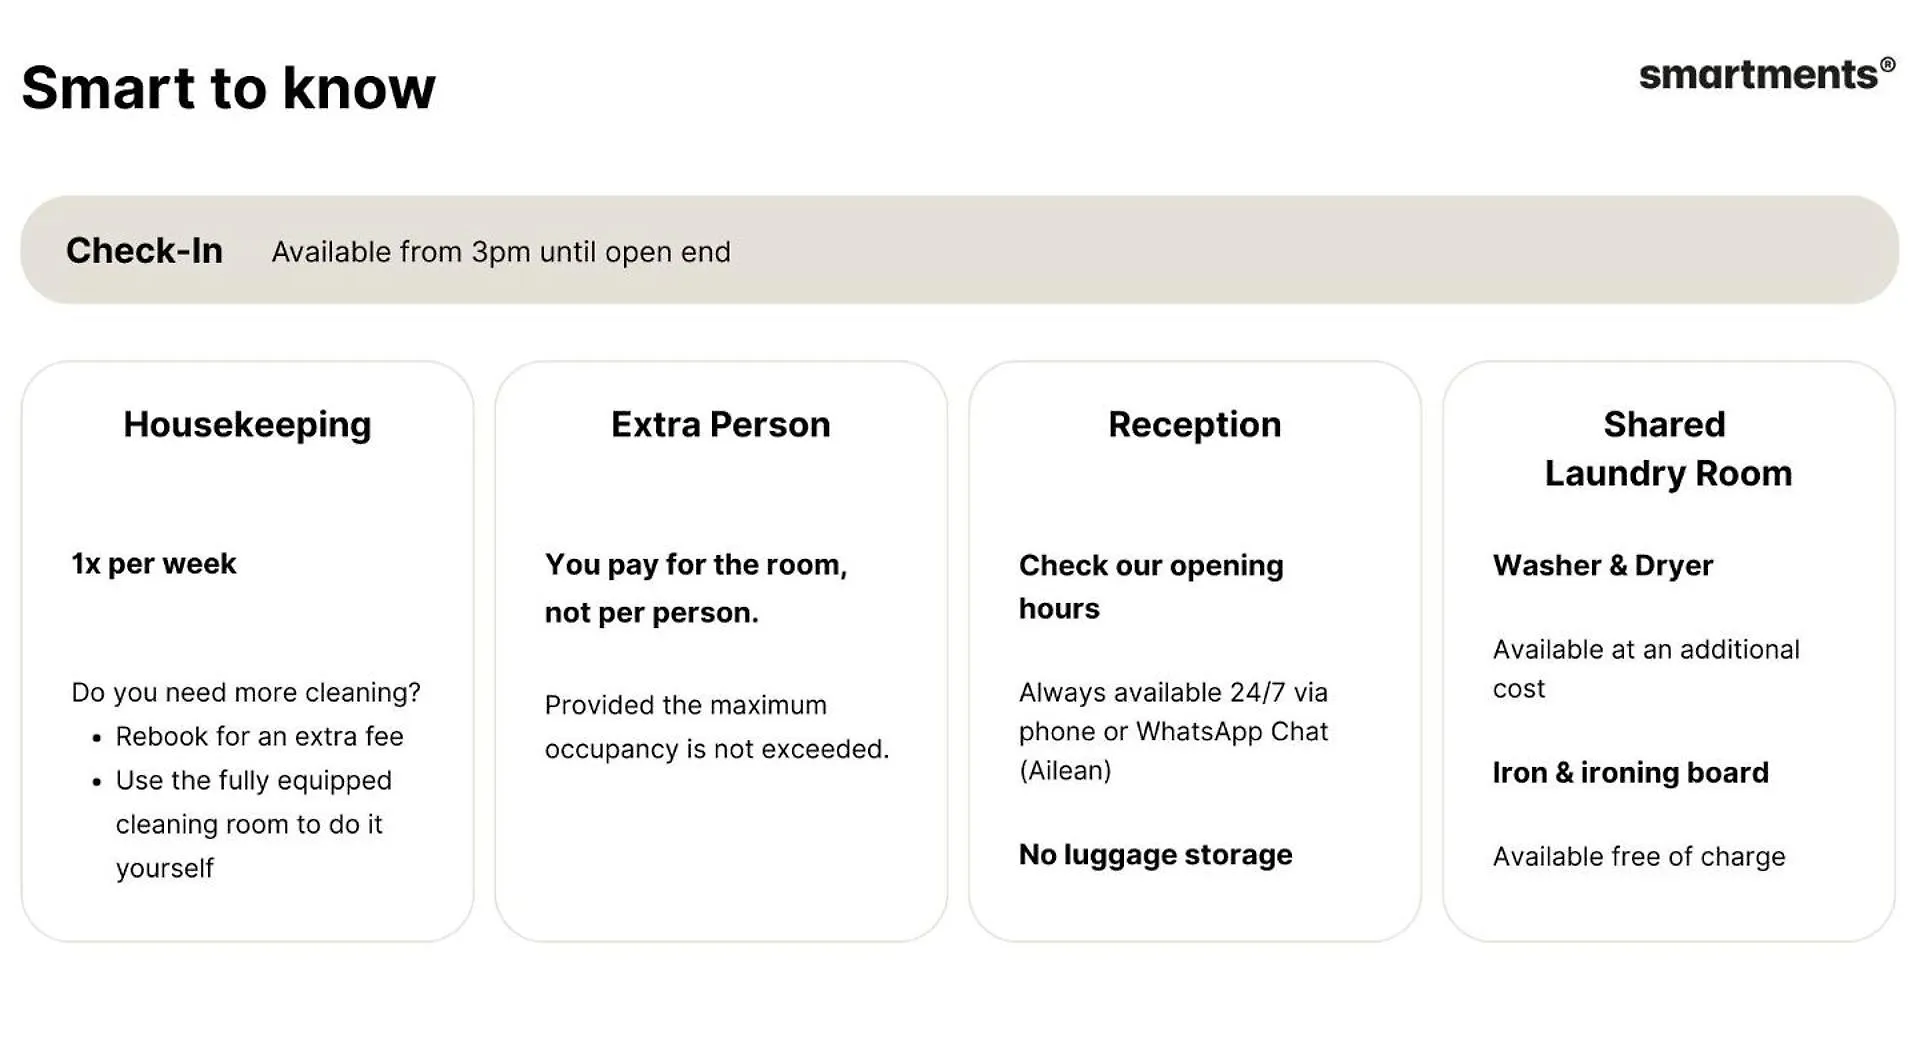
Task: Select the "Available free of charge" text
Action: tap(1638, 857)
